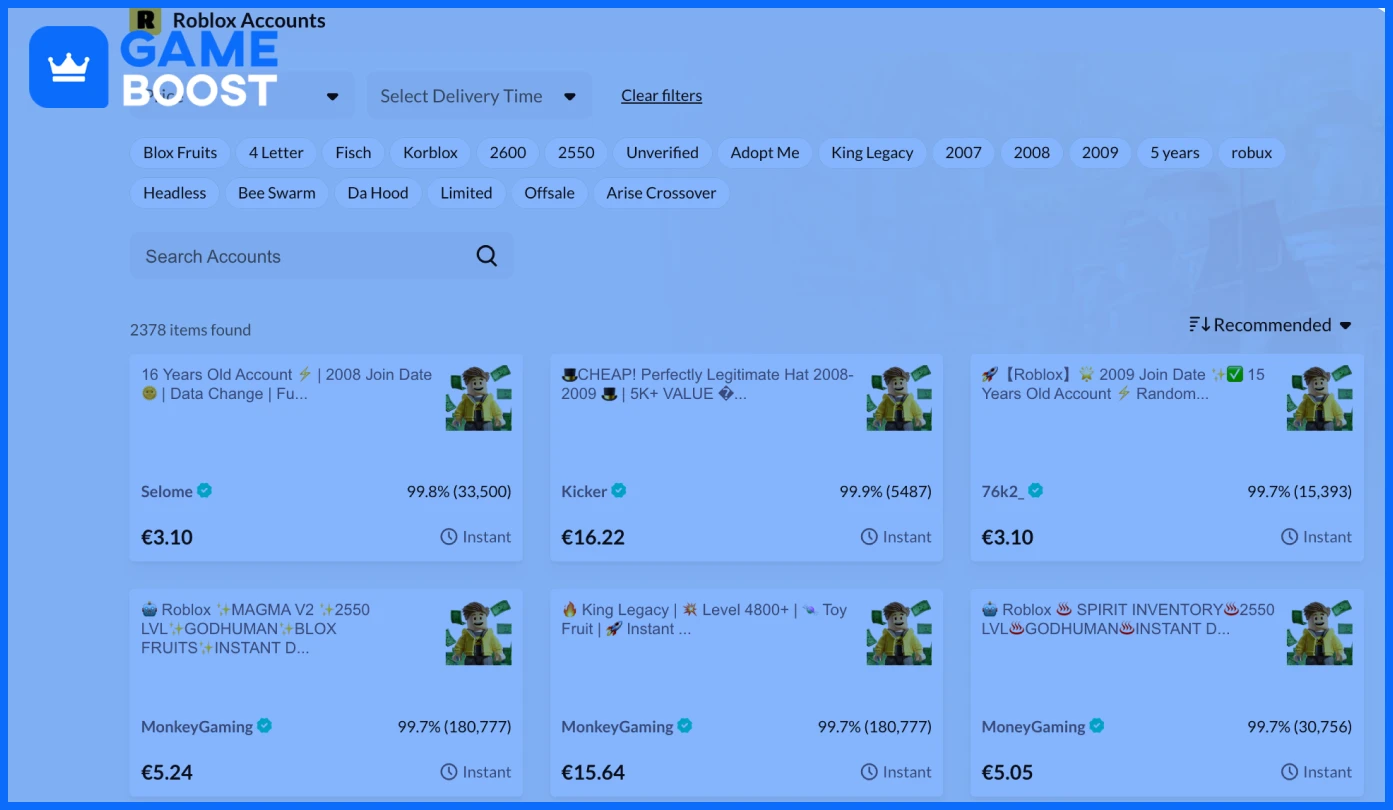Toggle the 2600 filter tag
This screenshot has height=810, width=1393.
pyautogui.click(x=508, y=153)
